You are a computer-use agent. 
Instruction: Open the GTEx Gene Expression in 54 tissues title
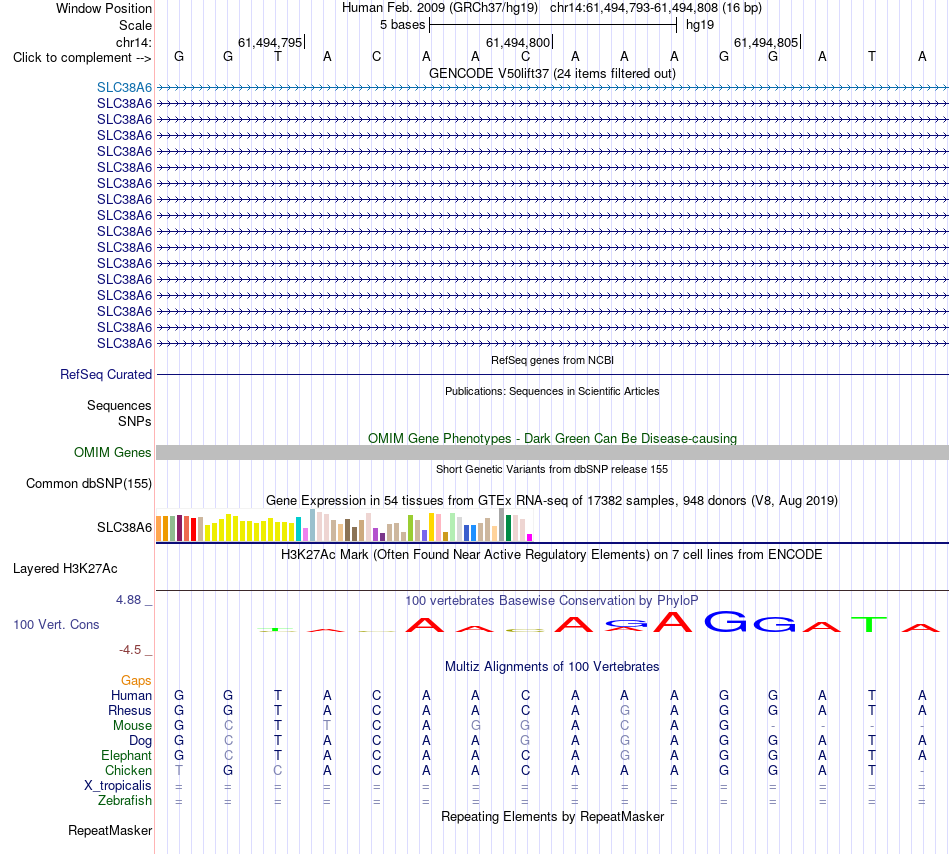point(552,501)
